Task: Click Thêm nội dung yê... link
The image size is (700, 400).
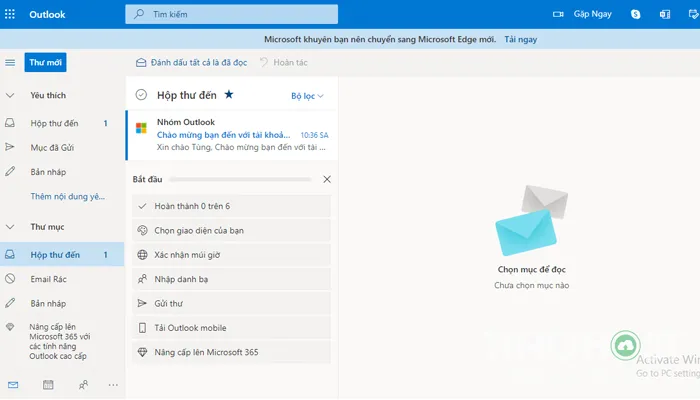Action: coord(67,196)
